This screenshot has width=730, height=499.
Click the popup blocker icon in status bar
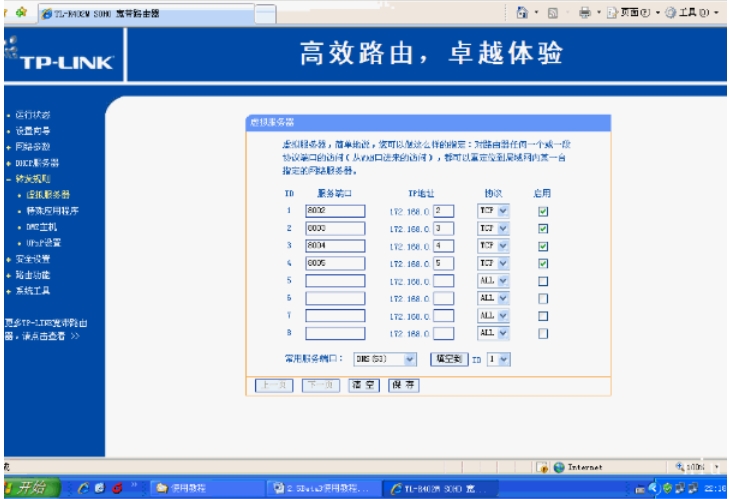542,467
